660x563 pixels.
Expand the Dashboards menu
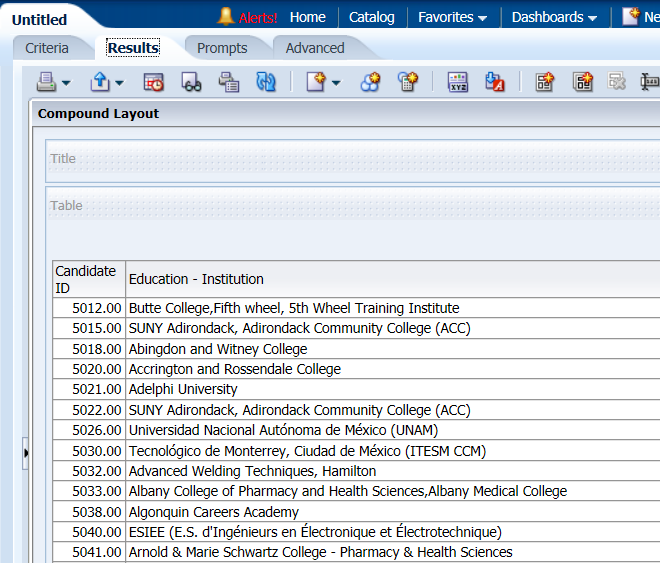(x=554, y=17)
